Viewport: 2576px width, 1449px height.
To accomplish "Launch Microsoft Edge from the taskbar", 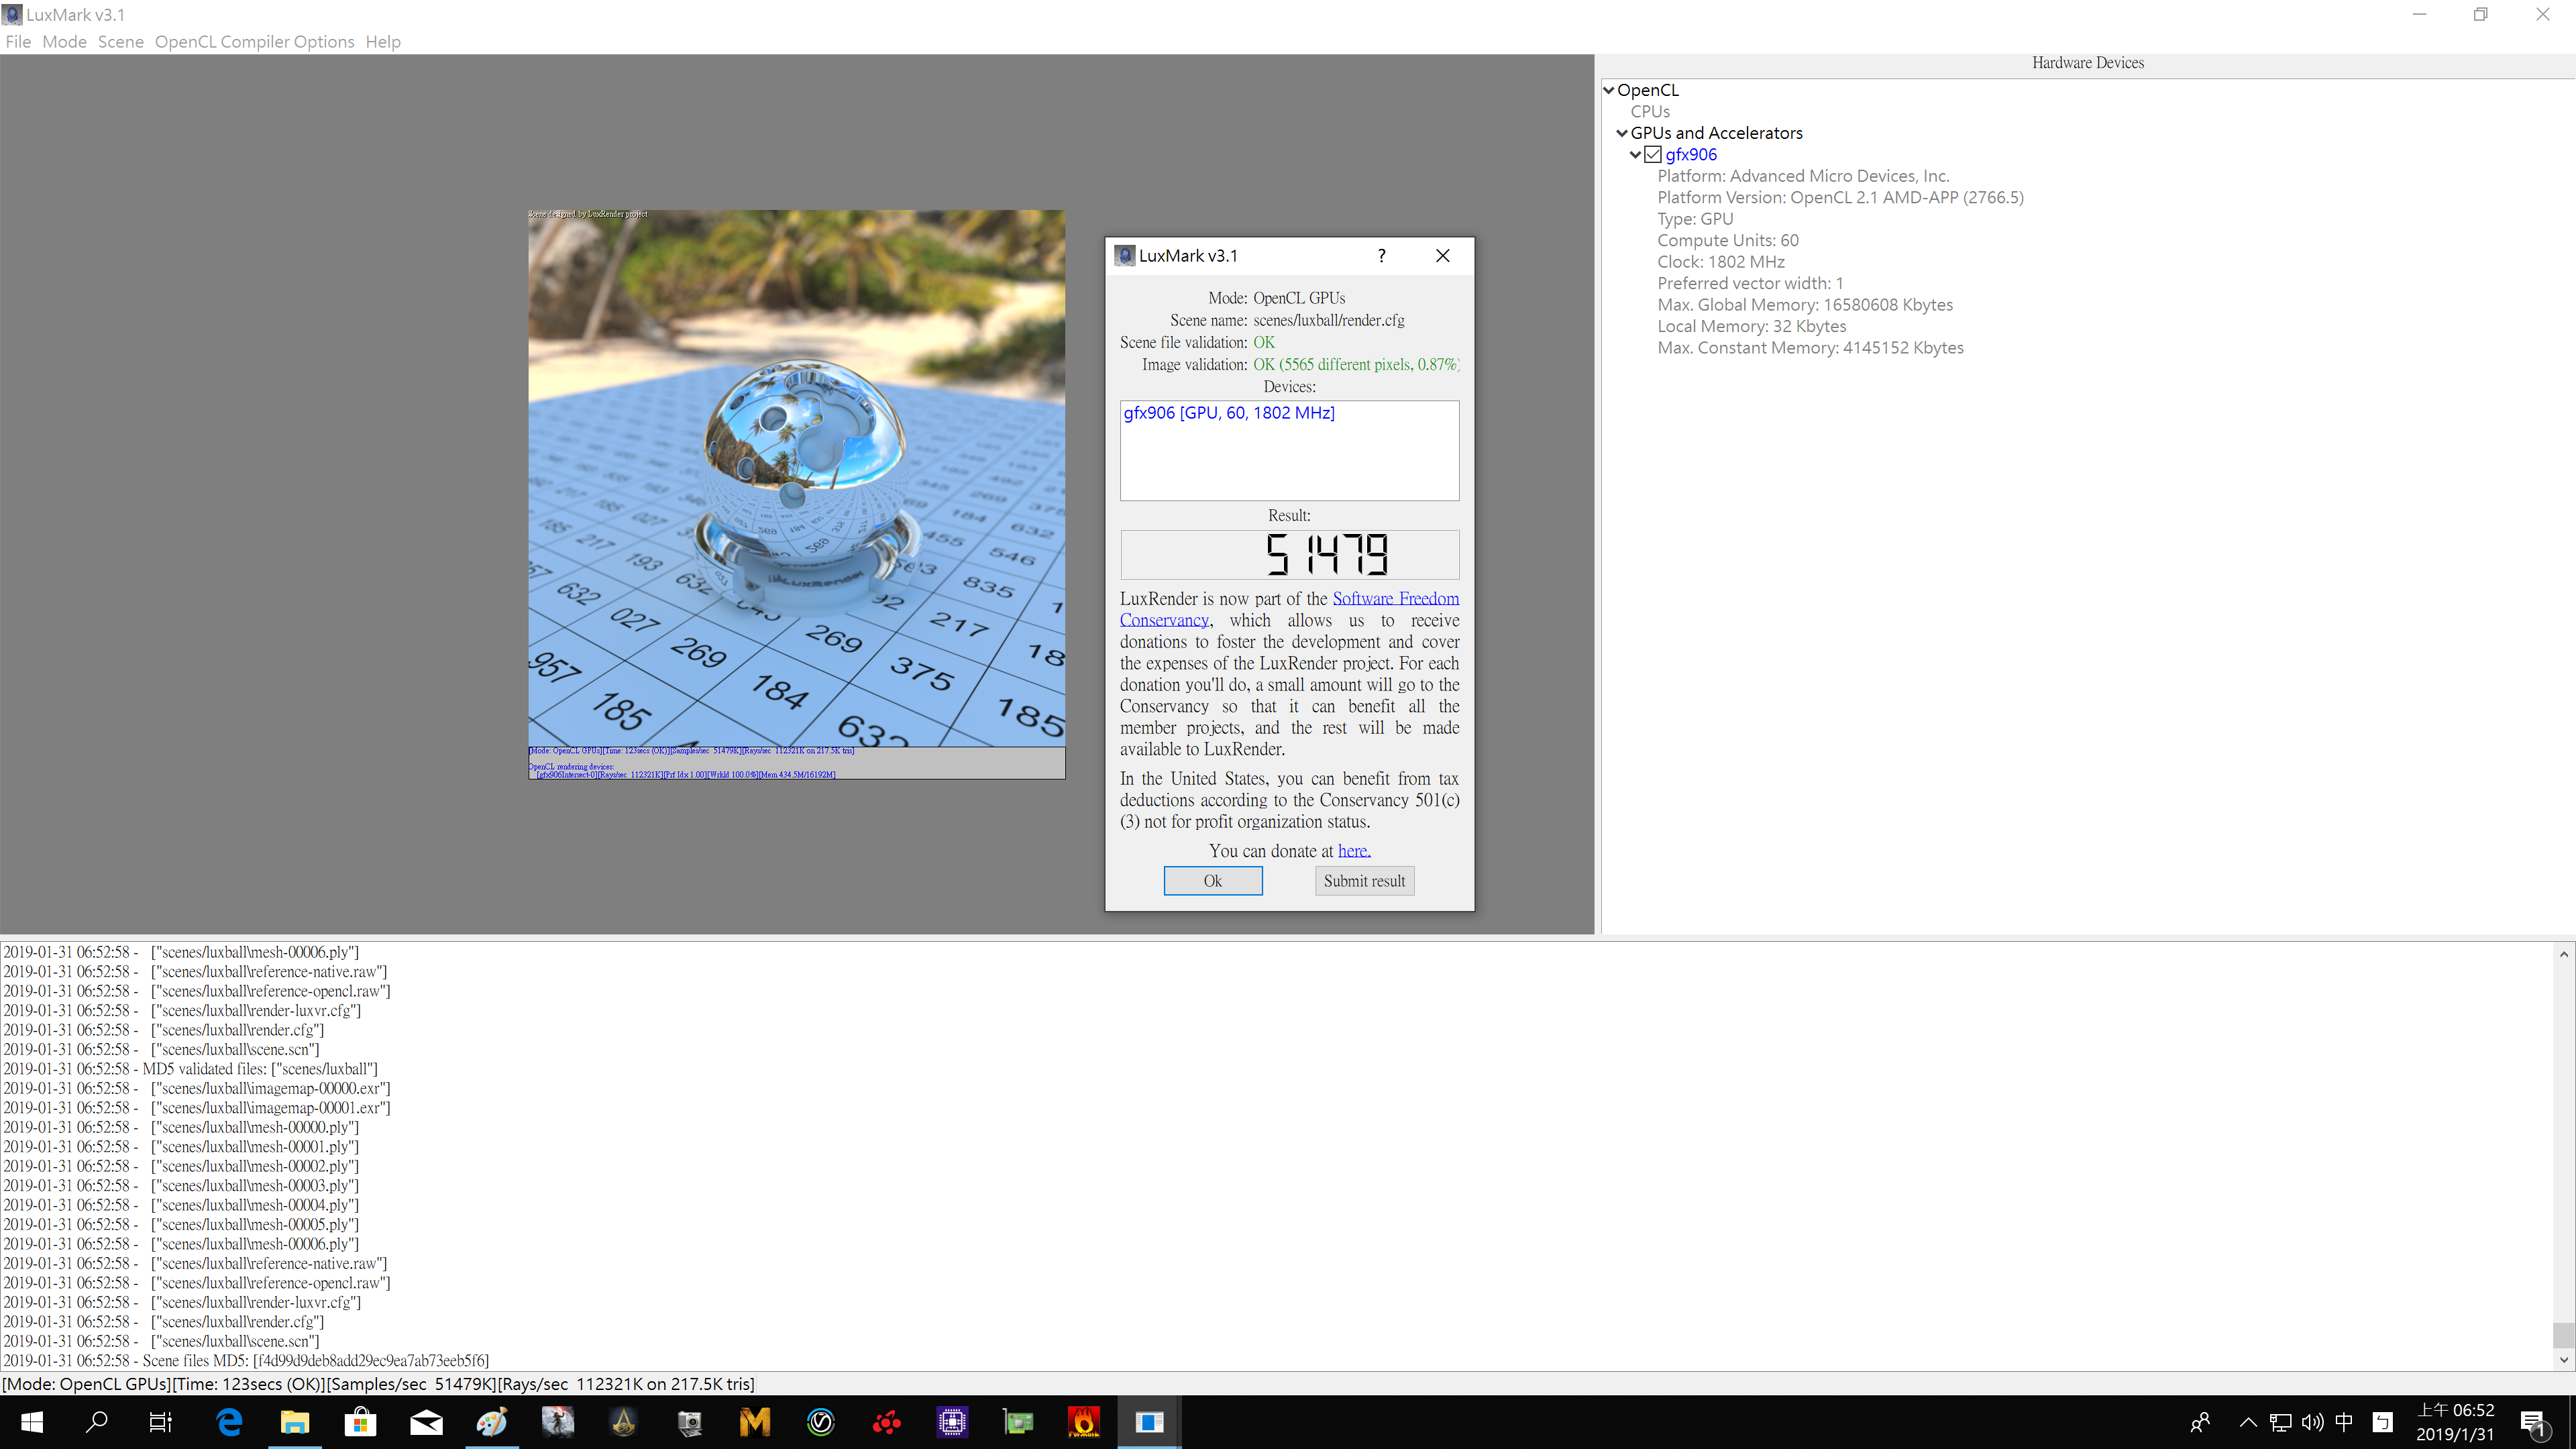I will coord(229,1422).
